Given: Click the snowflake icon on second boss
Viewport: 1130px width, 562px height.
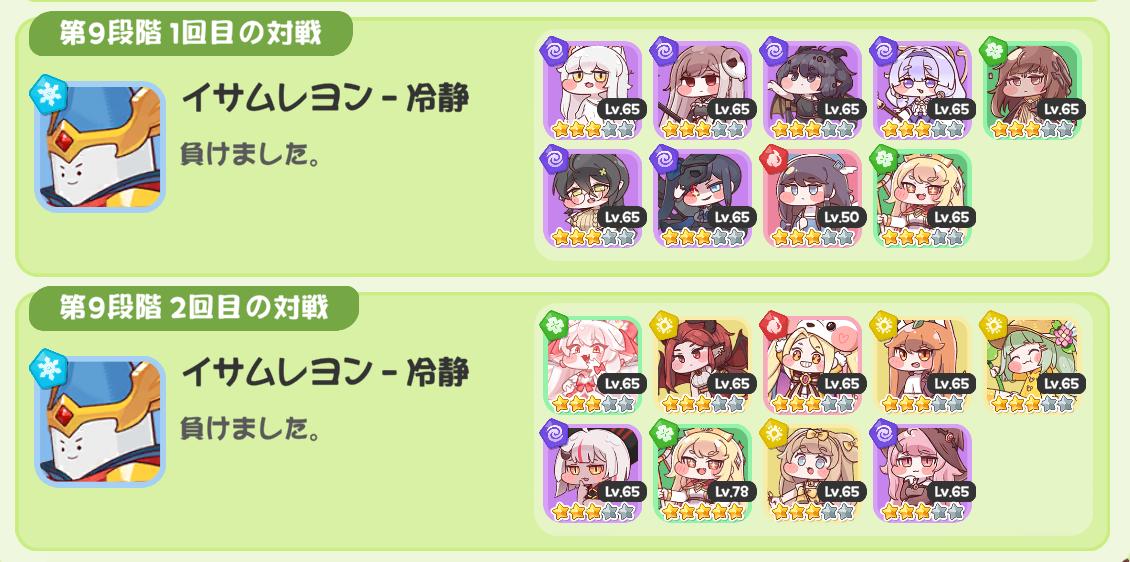Looking at the screenshot, I should tap(49, 369).
